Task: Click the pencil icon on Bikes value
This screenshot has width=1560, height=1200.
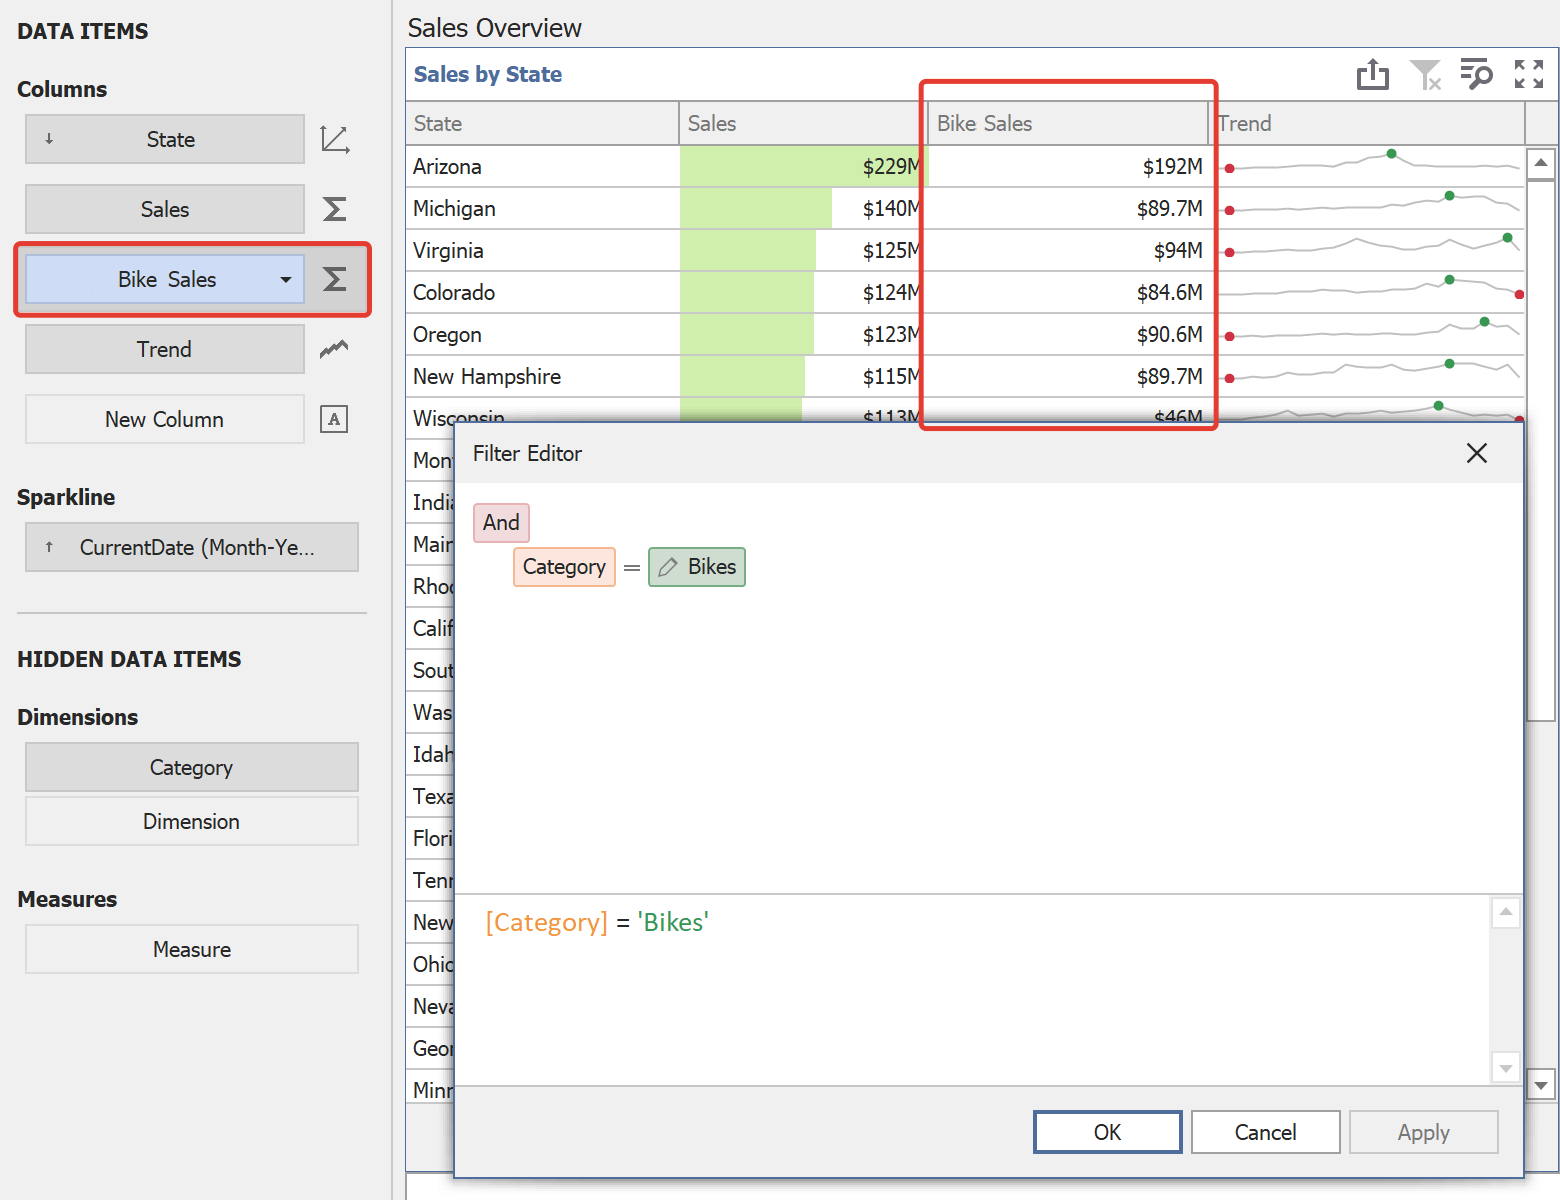Action: tap(668, 567)
